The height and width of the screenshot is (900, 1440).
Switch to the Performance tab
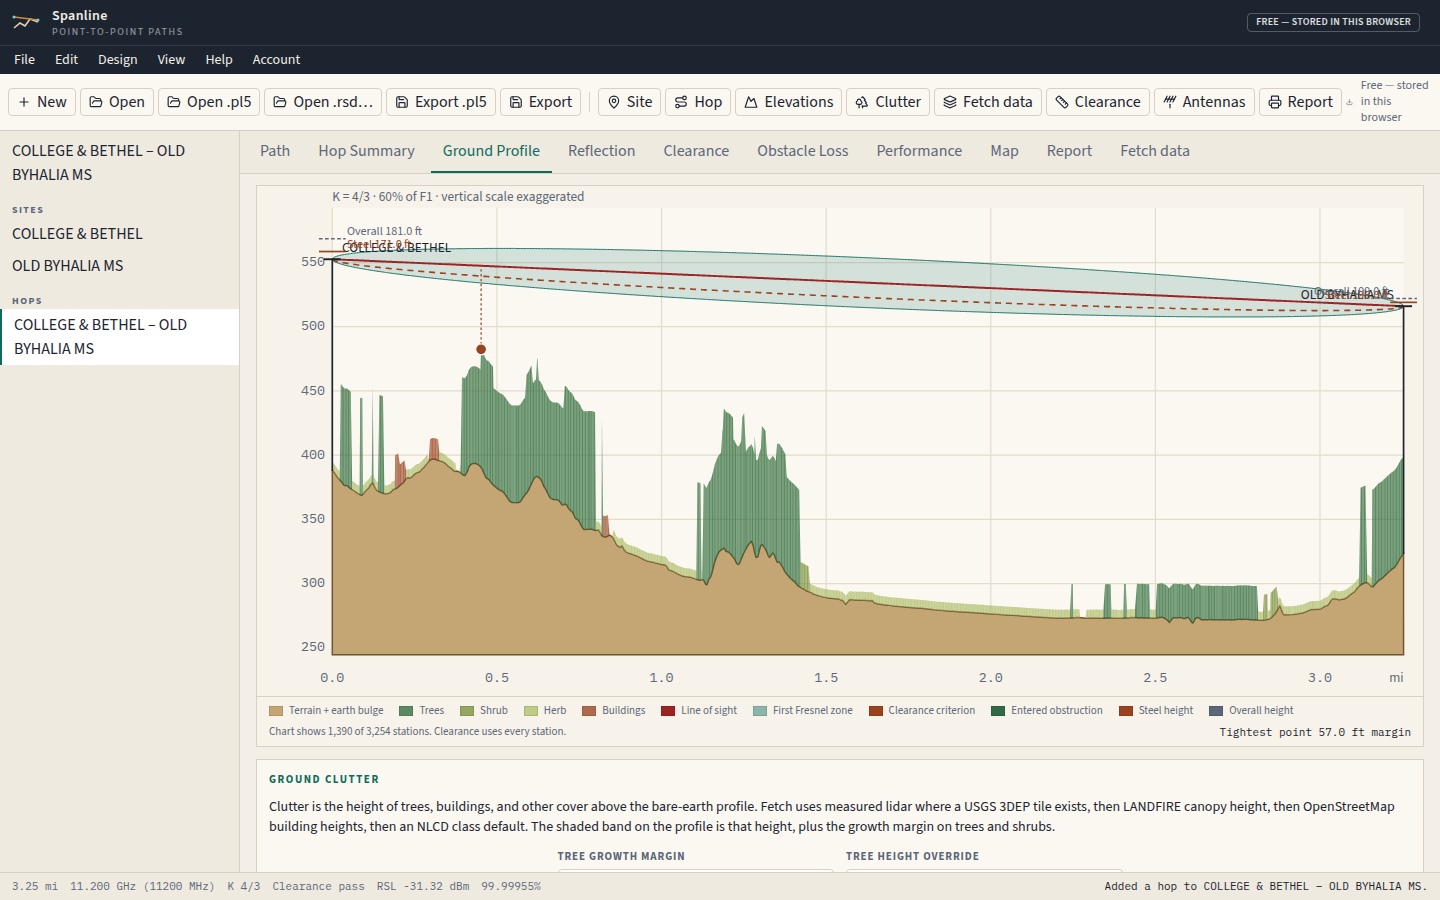point(919,151)
